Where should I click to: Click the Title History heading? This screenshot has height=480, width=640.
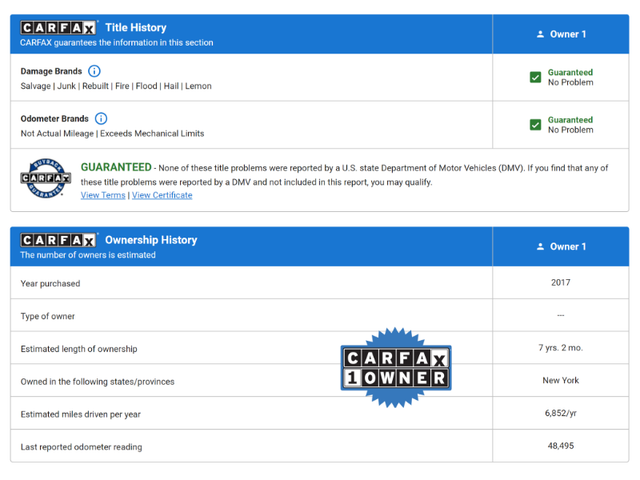(x=136, y=28)
